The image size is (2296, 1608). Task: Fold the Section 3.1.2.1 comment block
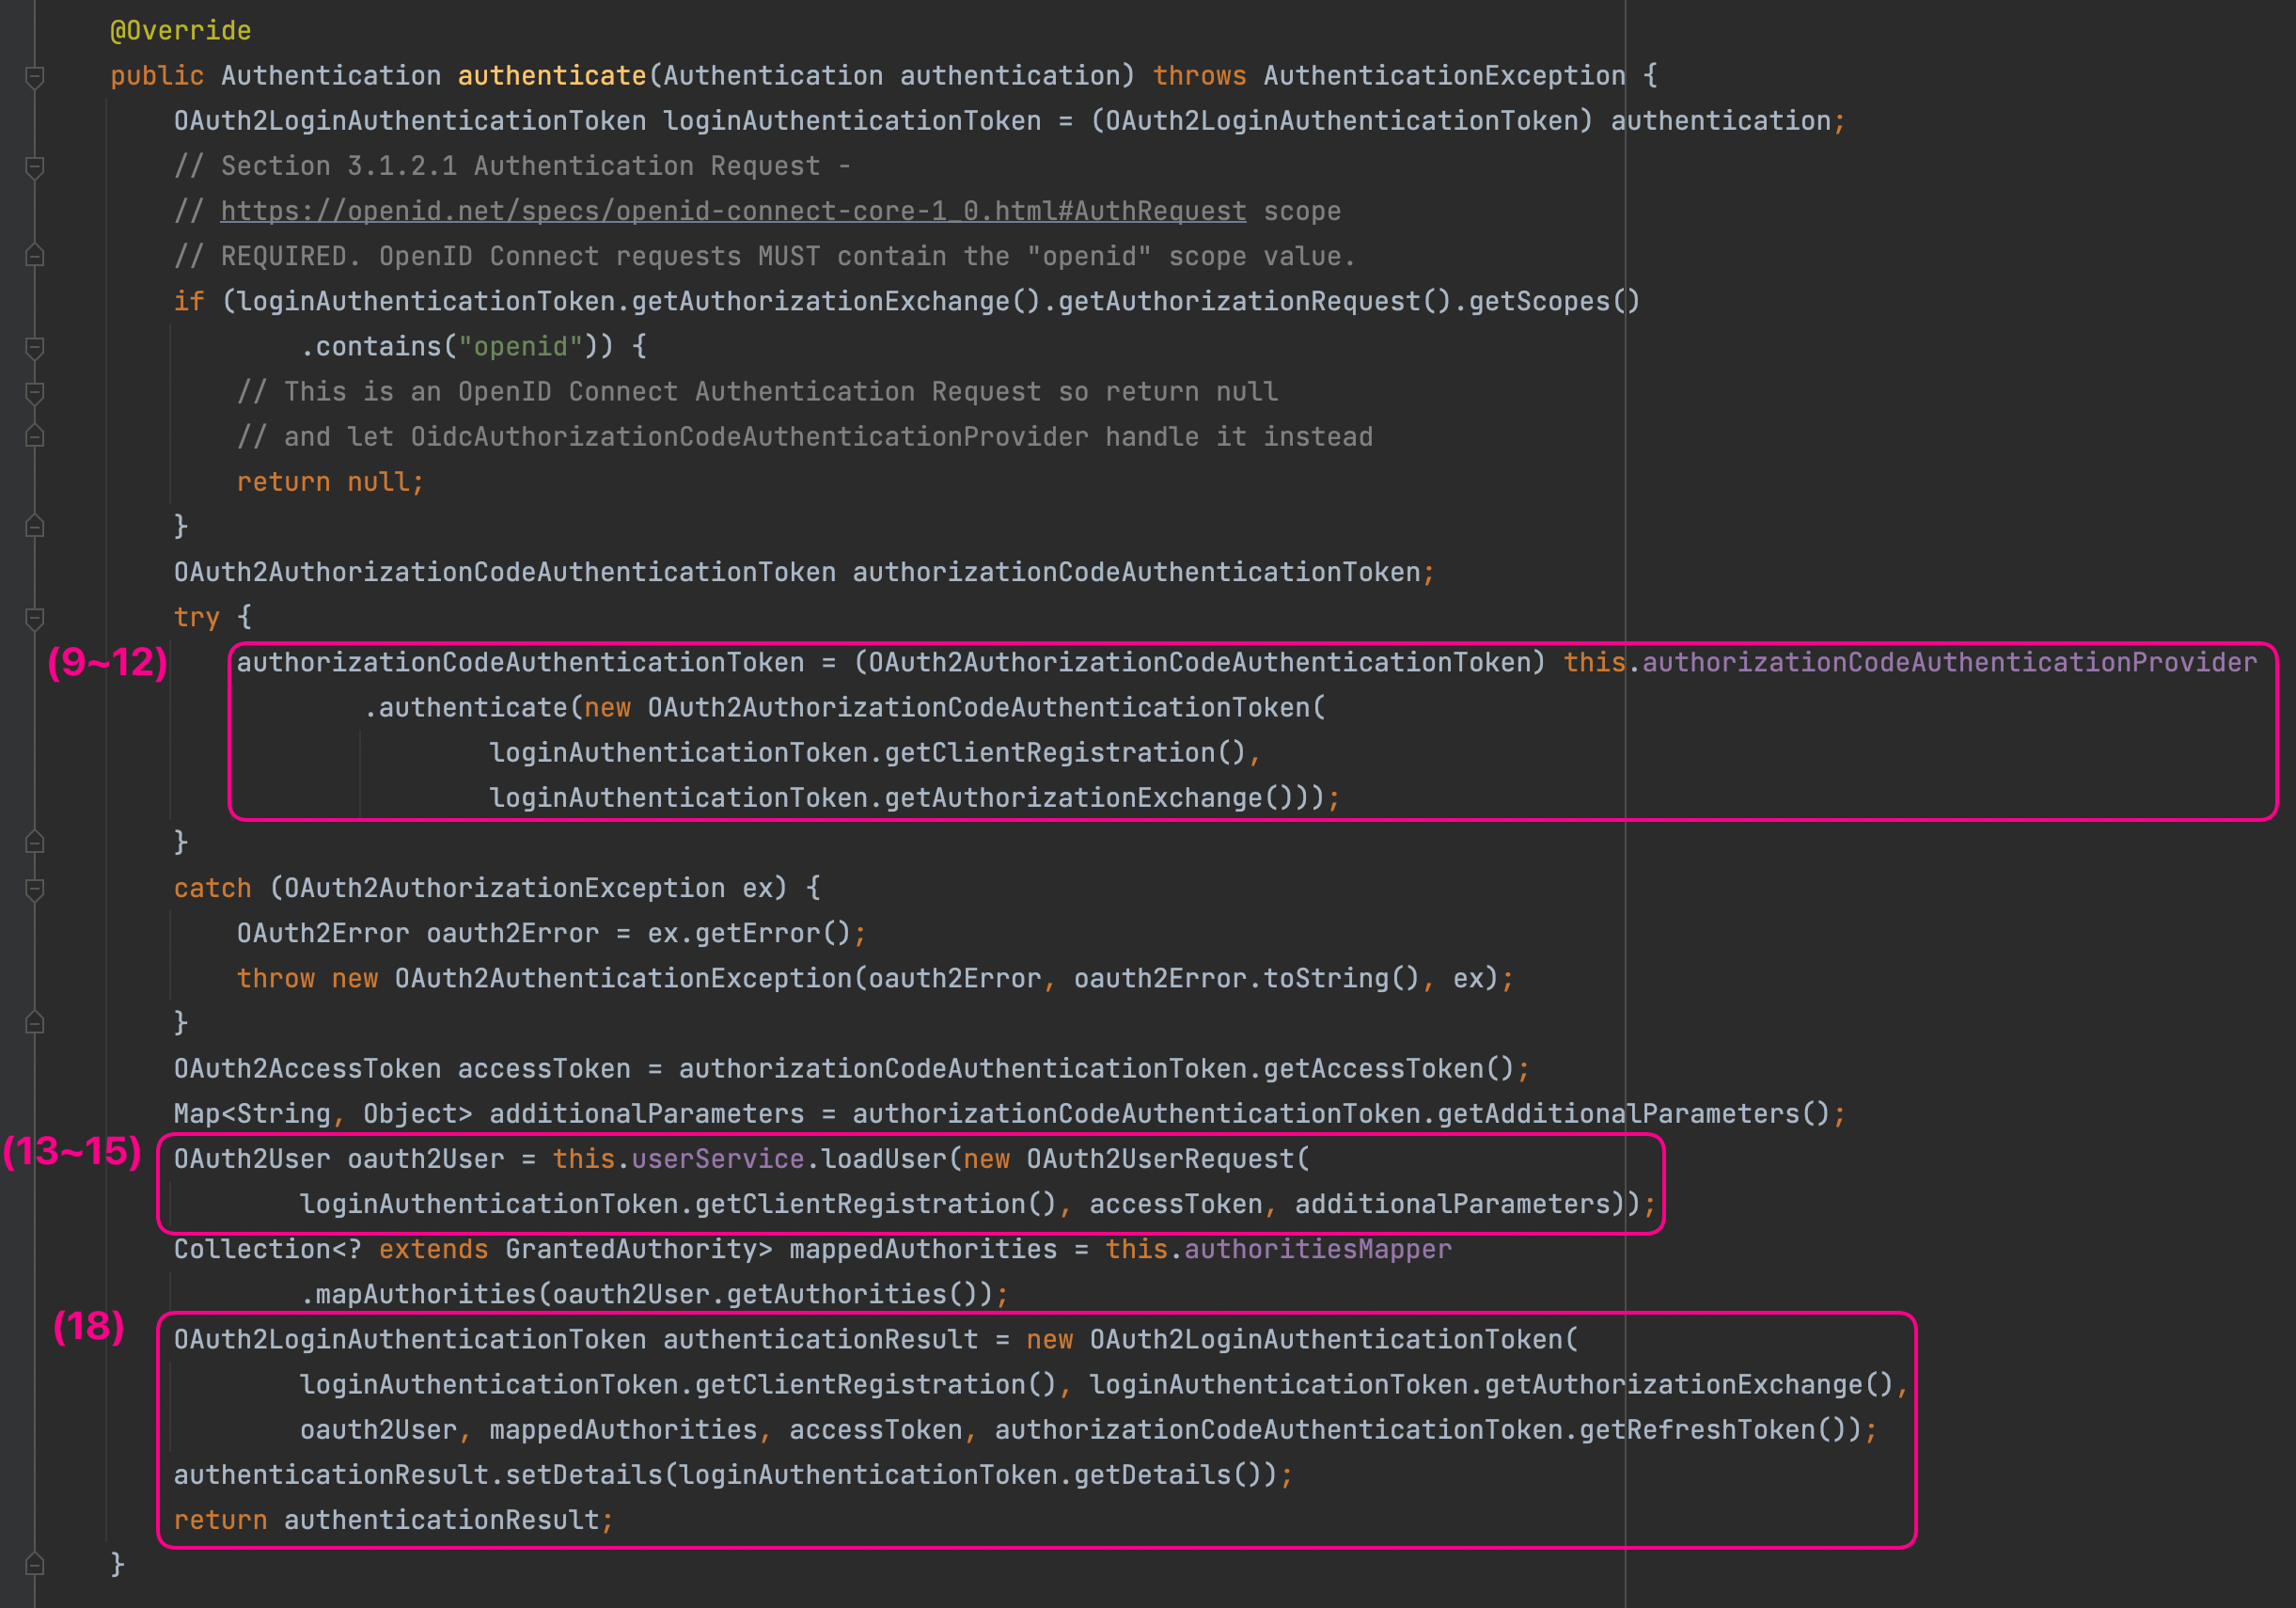click(x=35, y=166)
